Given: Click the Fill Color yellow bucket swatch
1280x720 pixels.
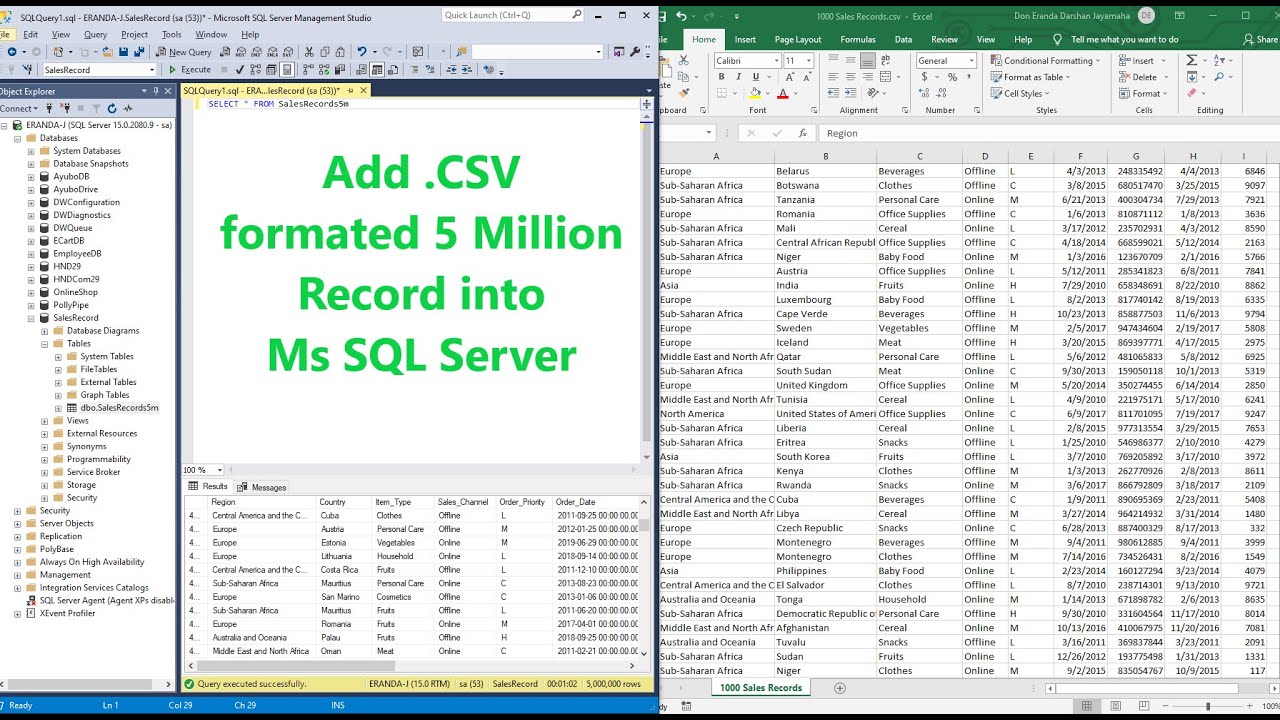Looking at the screenshot, I should click(755, 92).
